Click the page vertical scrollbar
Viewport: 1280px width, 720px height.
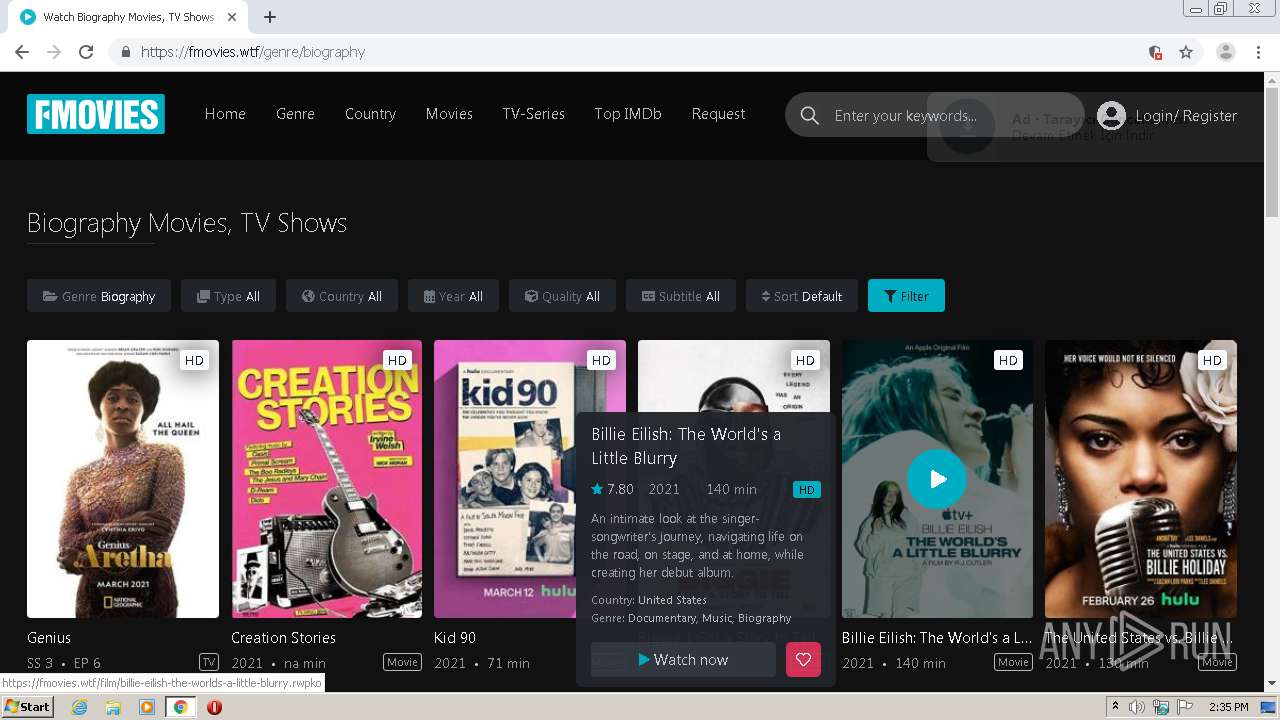click(1272, 150)
